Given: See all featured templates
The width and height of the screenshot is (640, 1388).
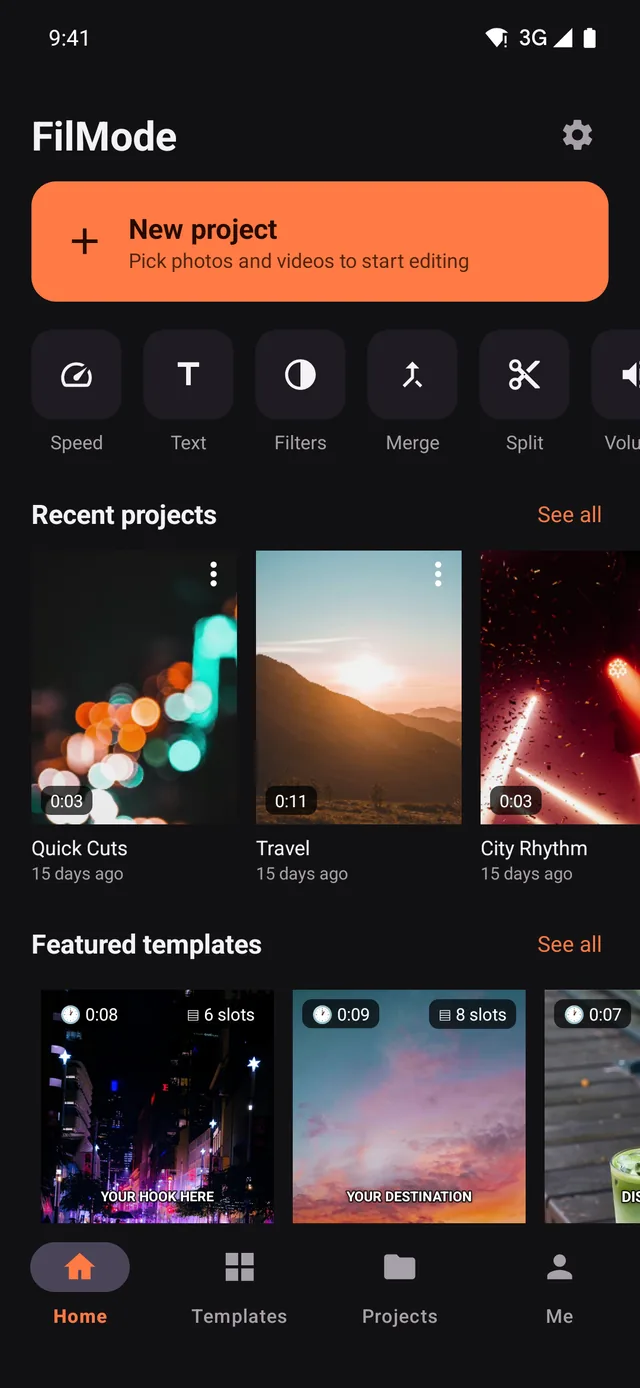Looking at the screenshot, I should pos(569,945).
